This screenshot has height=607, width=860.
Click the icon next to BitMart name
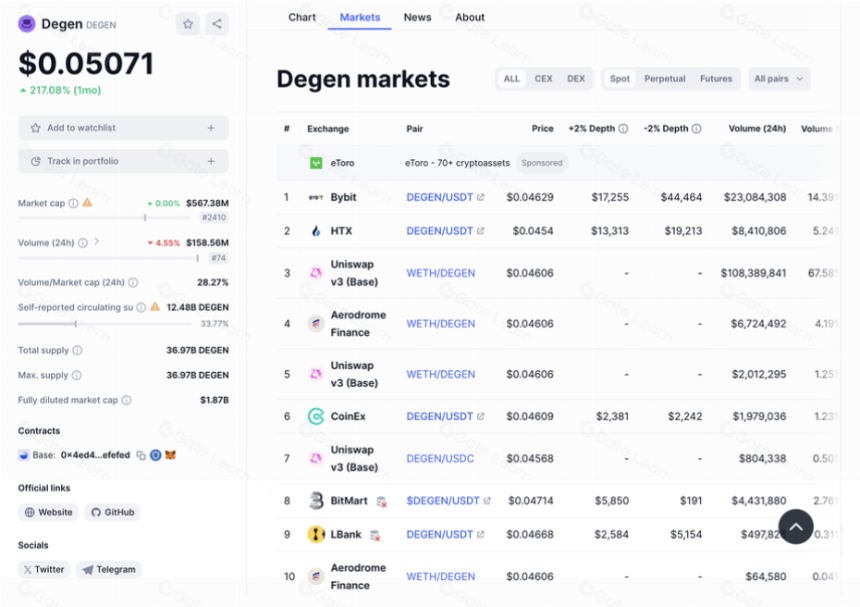click(382, 501)
